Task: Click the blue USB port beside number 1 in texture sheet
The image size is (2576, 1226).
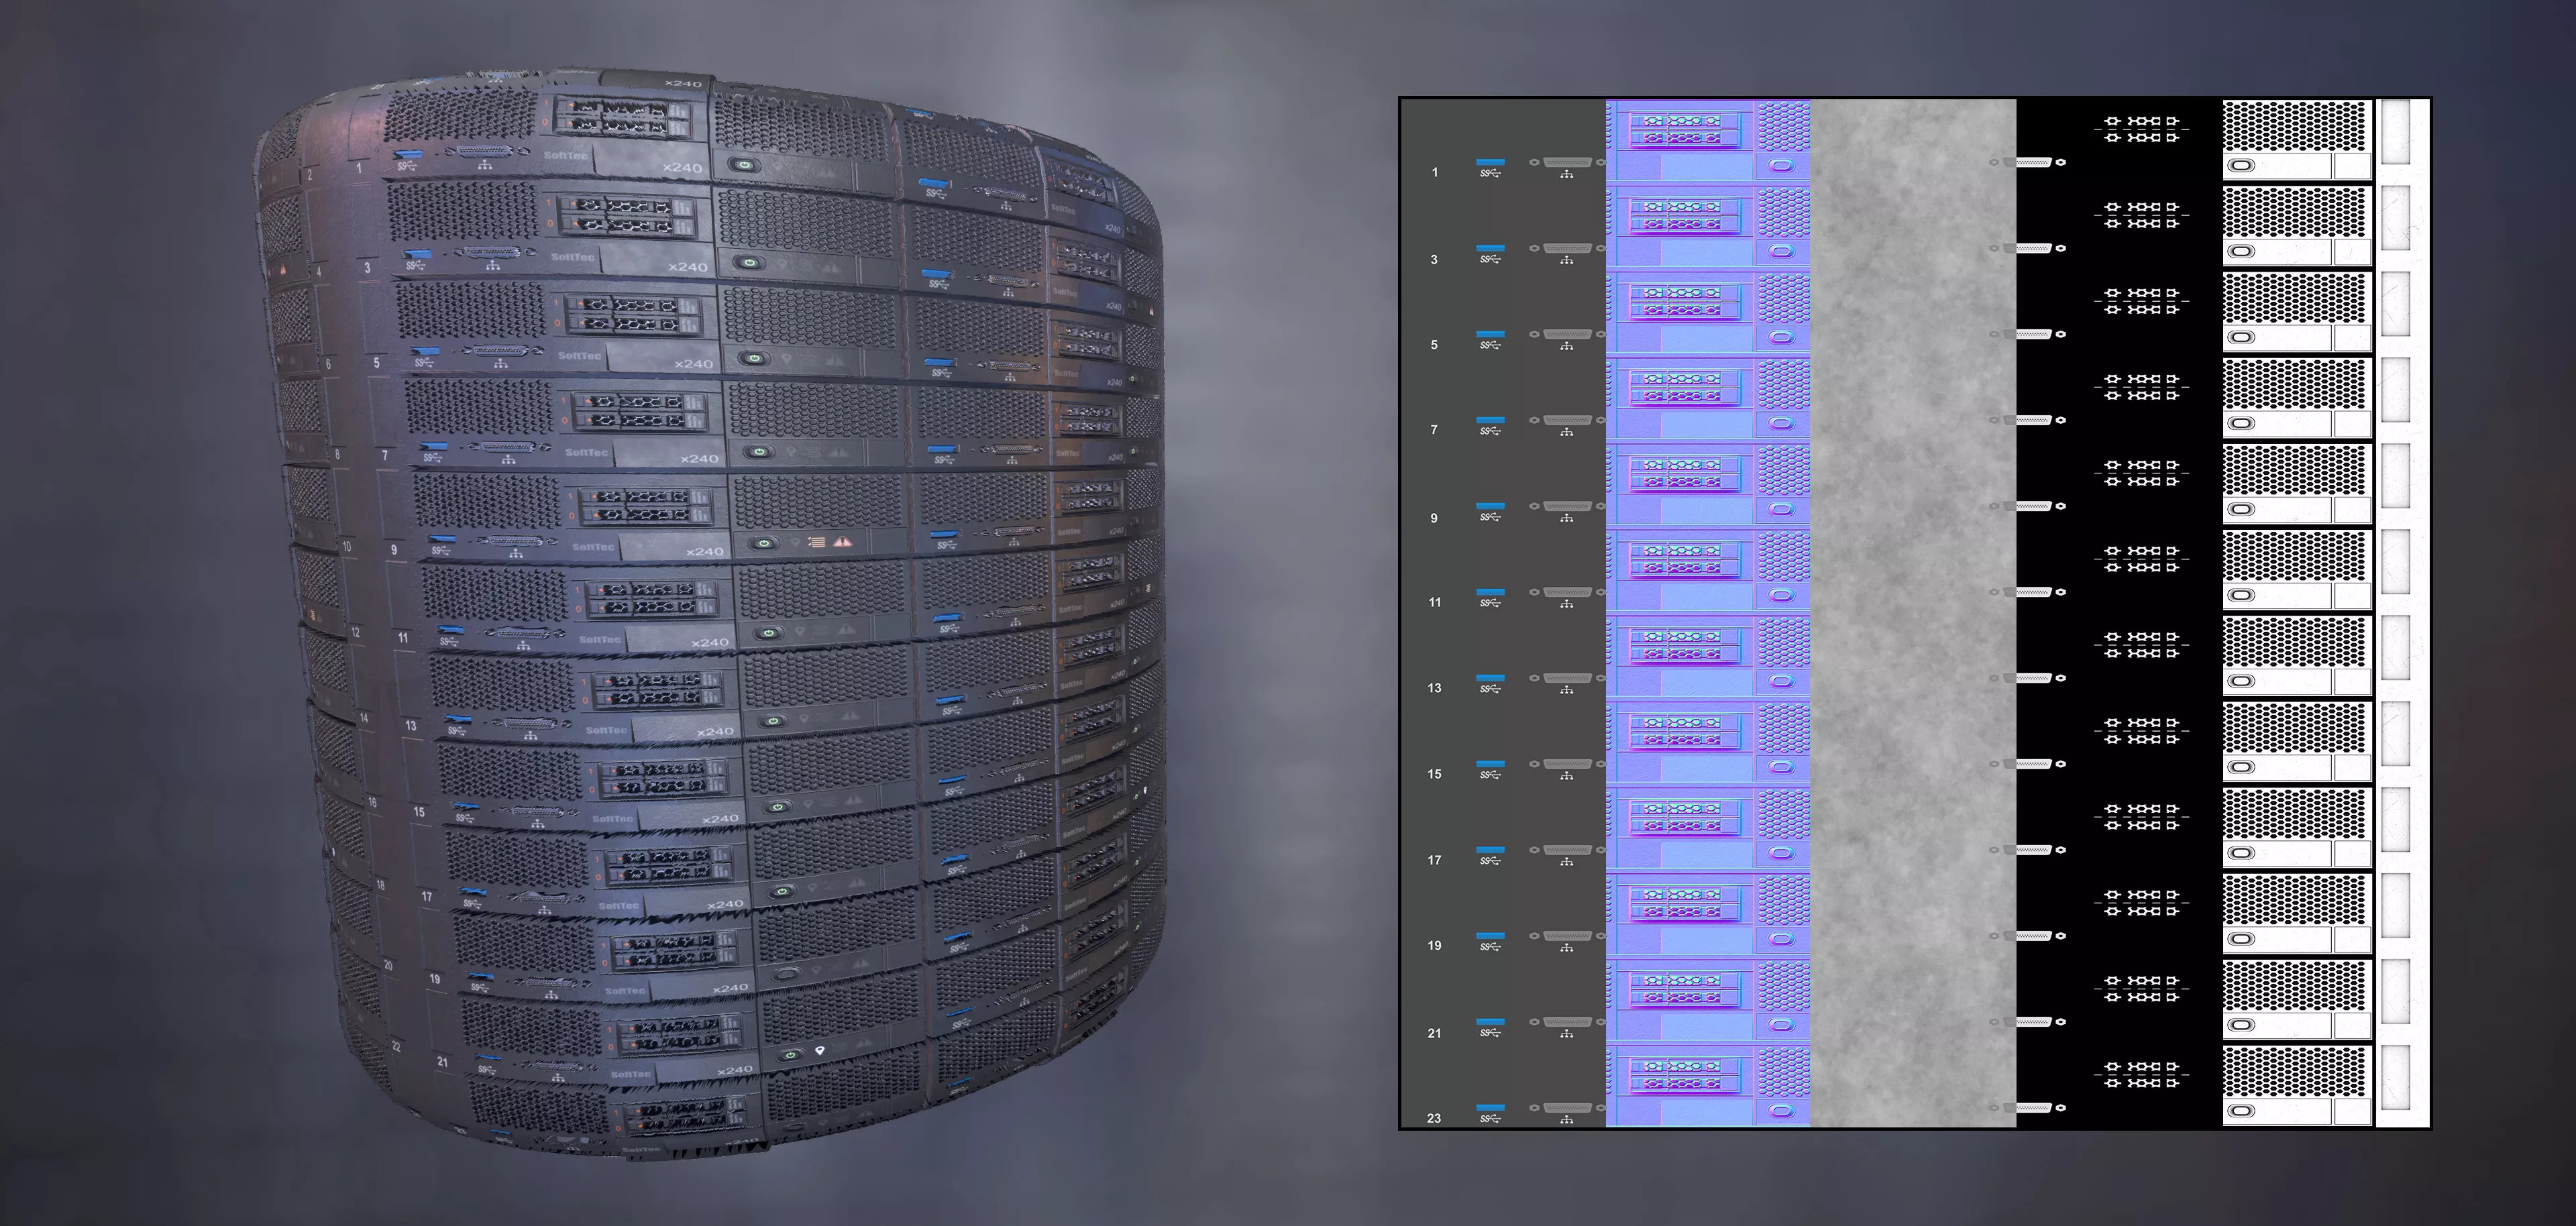Action: [x=1490, y=161]
